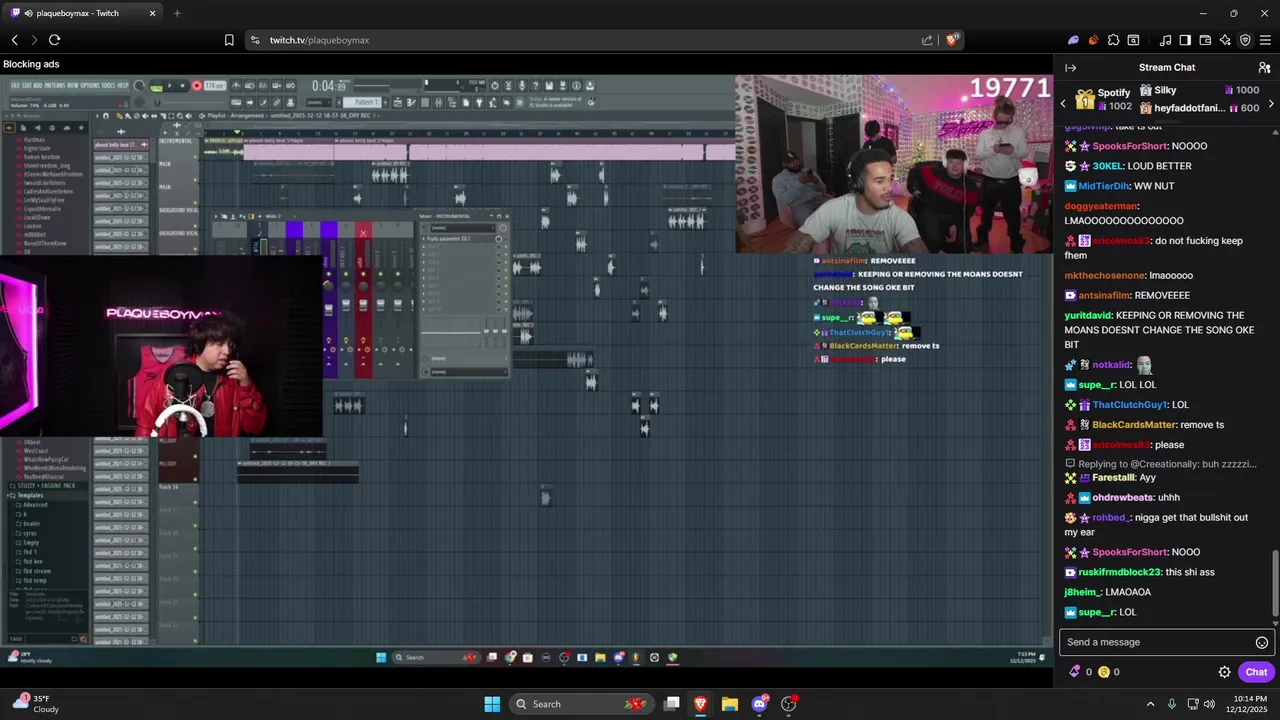Open File Explorer from taskbar
The width and height of the screenshot is (1280, 720).
pos(730,704)
